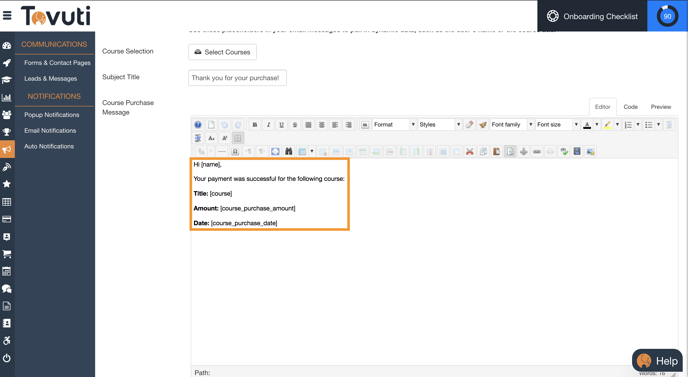Open the credit card sidebar icon
The image size is (688, 377).
(7, 219)
